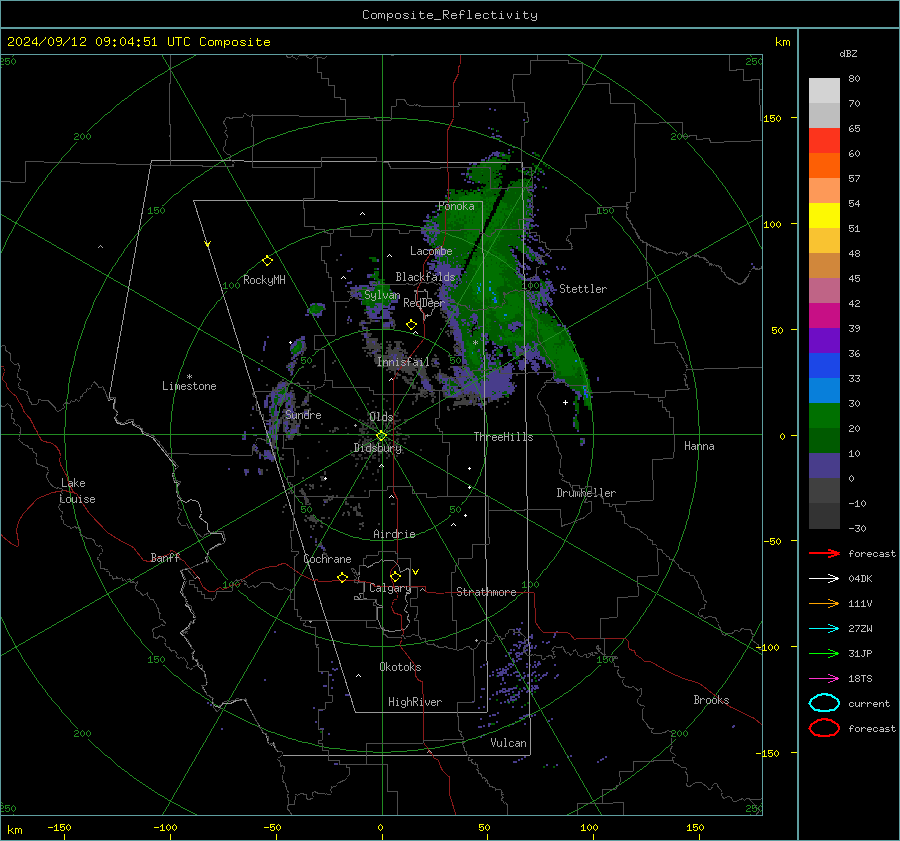Click the Sundre city label
The width and height of the screenshot is (900, 841).
point(303,415)
